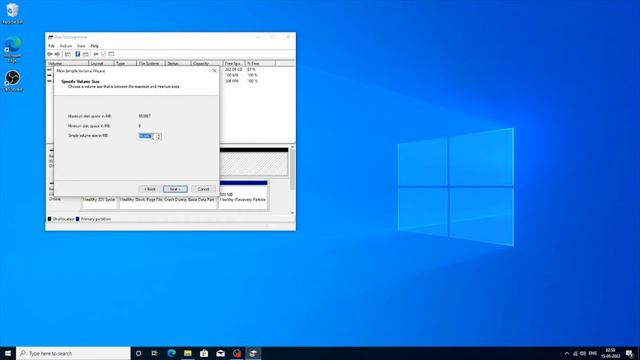The image size is (640, 360).
Task: Open the taskbar clock and date
Action: coord(610,353)
